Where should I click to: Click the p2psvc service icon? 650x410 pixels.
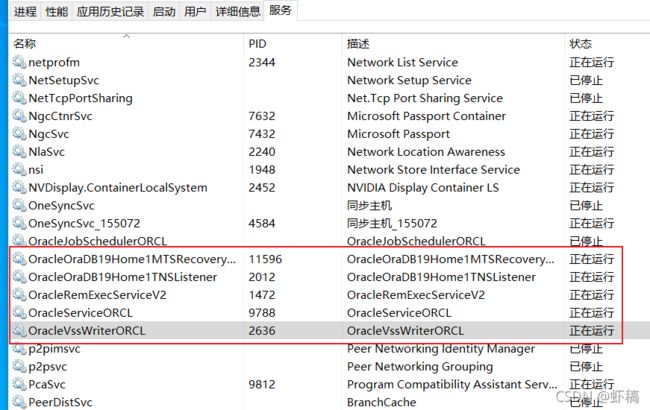click(19, 366)
